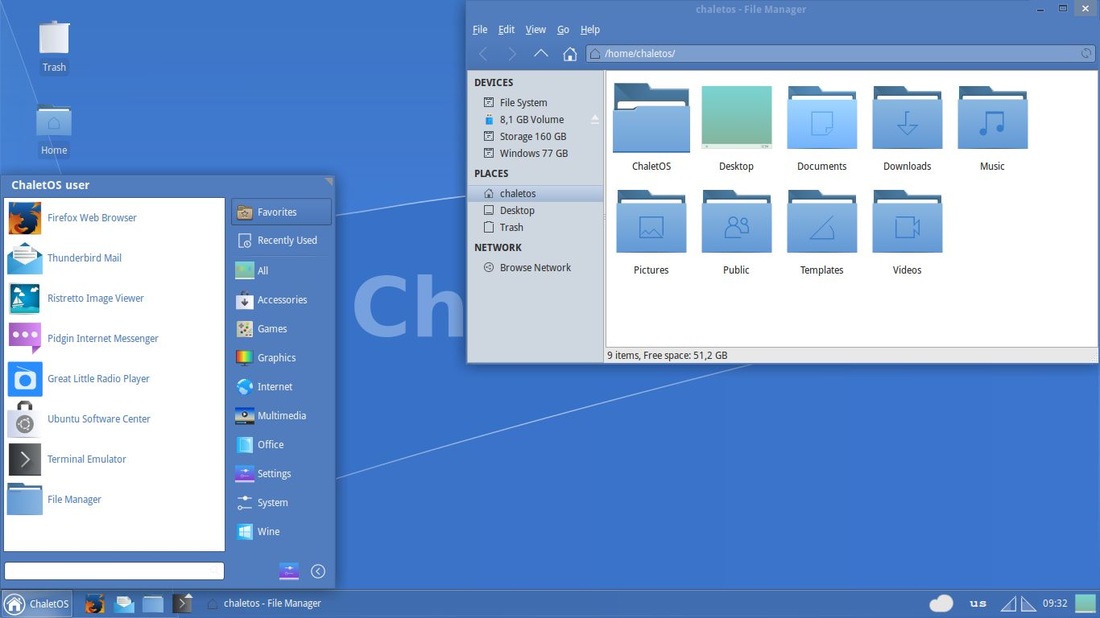Select Browse Network in sidebar
This screenshot has height=618, width=1100.
[x=535, y=267]
